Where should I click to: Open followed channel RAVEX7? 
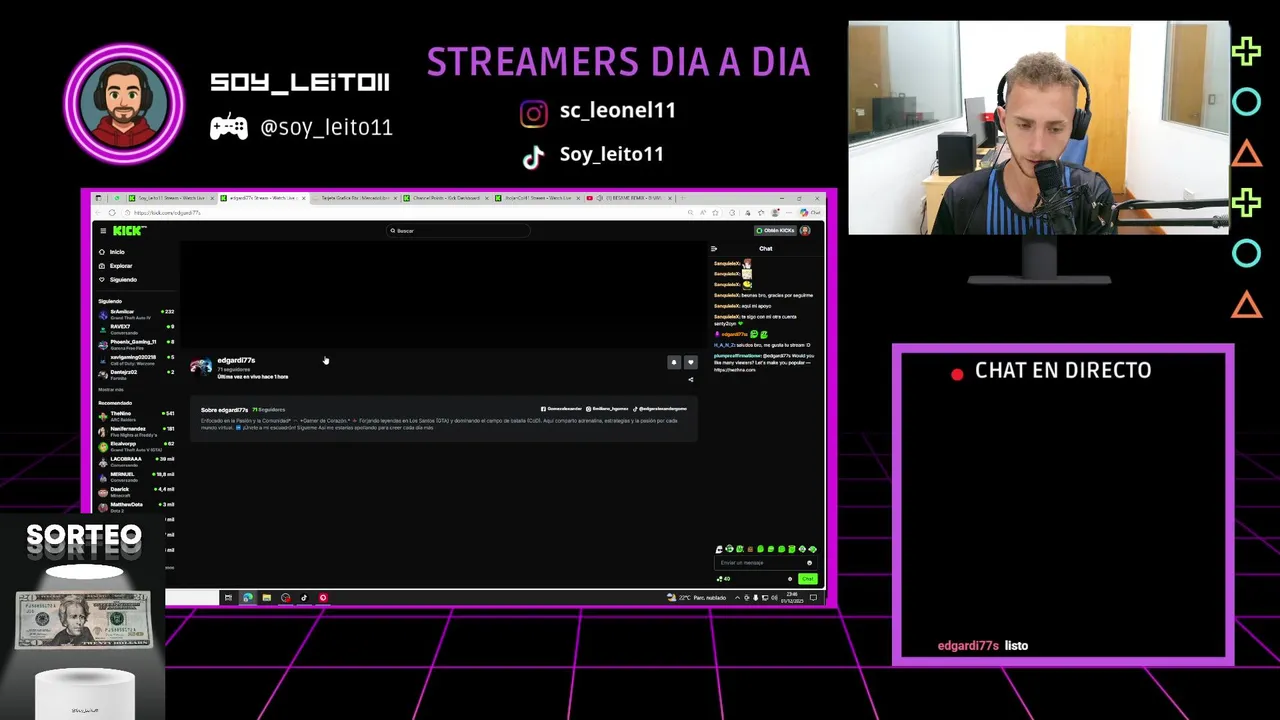(x=136, y=329)
